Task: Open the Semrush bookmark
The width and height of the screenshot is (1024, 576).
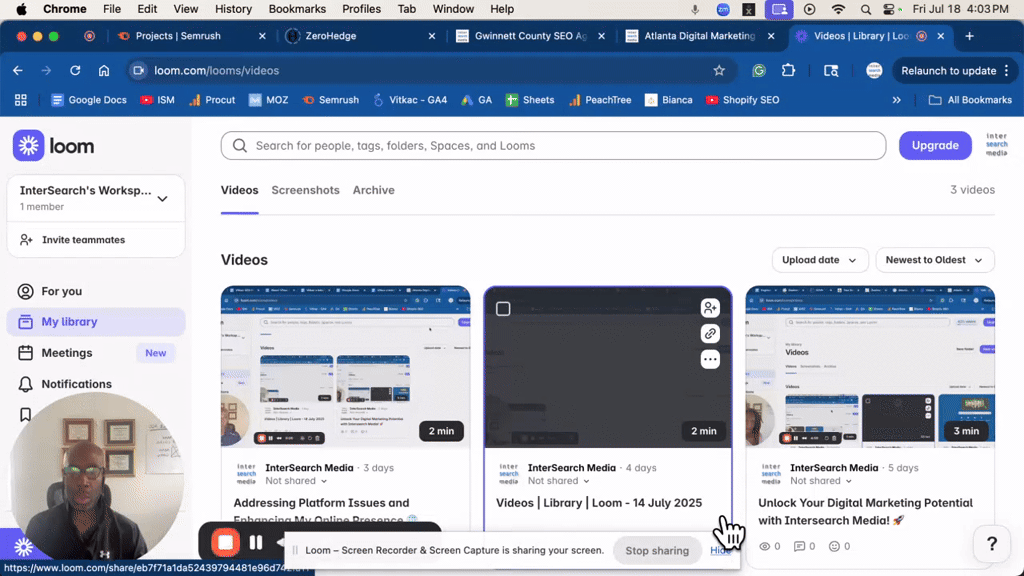Action: 330,100
